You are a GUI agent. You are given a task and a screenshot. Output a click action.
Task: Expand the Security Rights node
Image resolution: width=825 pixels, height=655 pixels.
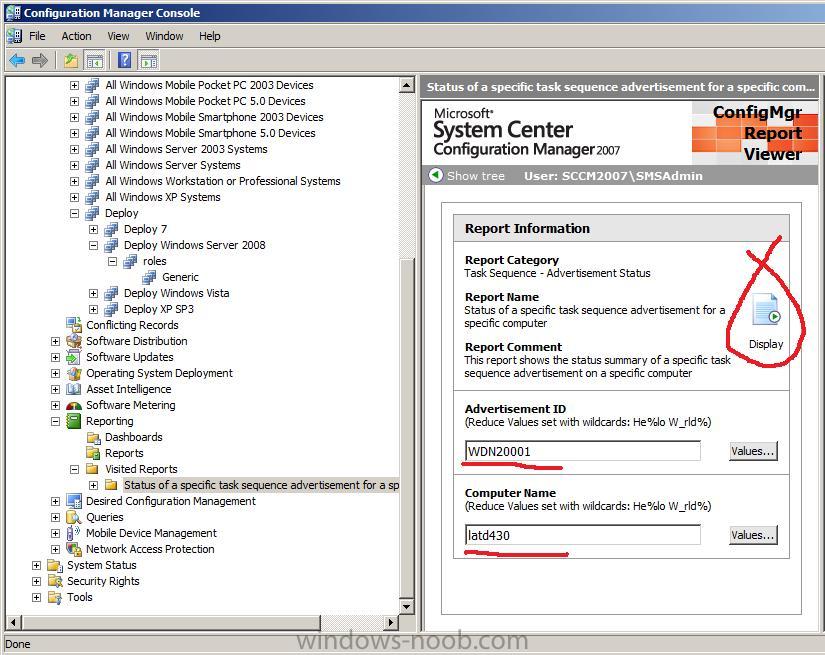(x=36, y=581)
